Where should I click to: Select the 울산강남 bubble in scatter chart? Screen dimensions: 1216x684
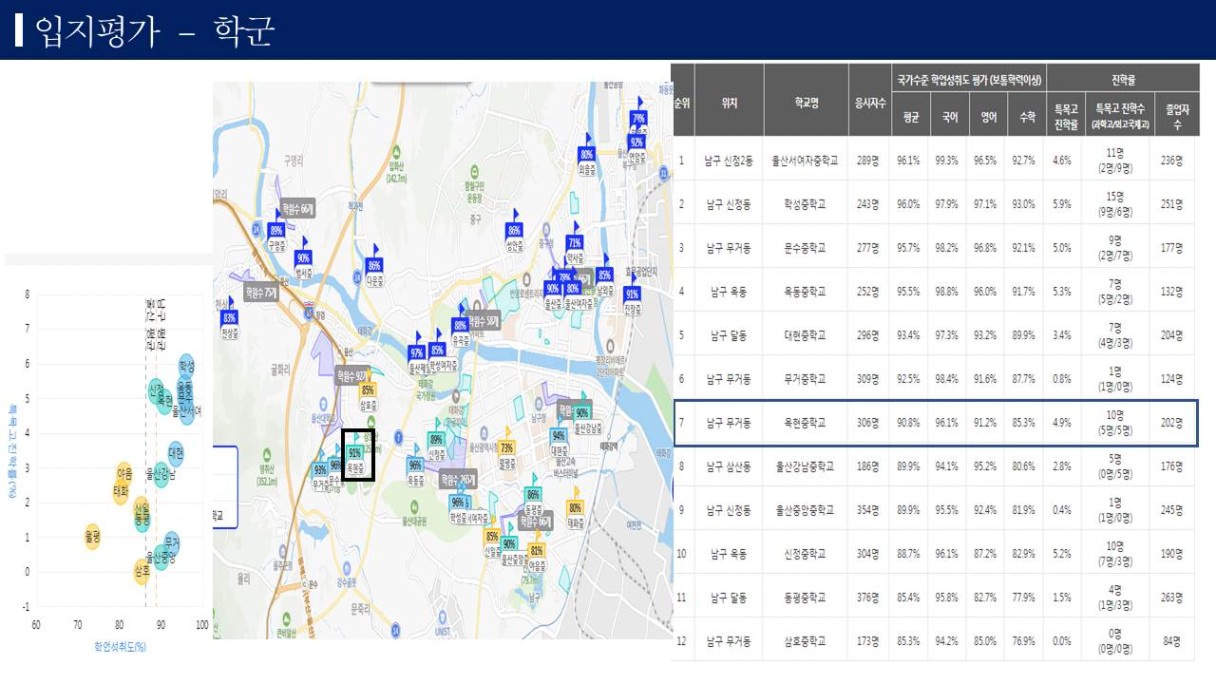(x=160, y=474)
